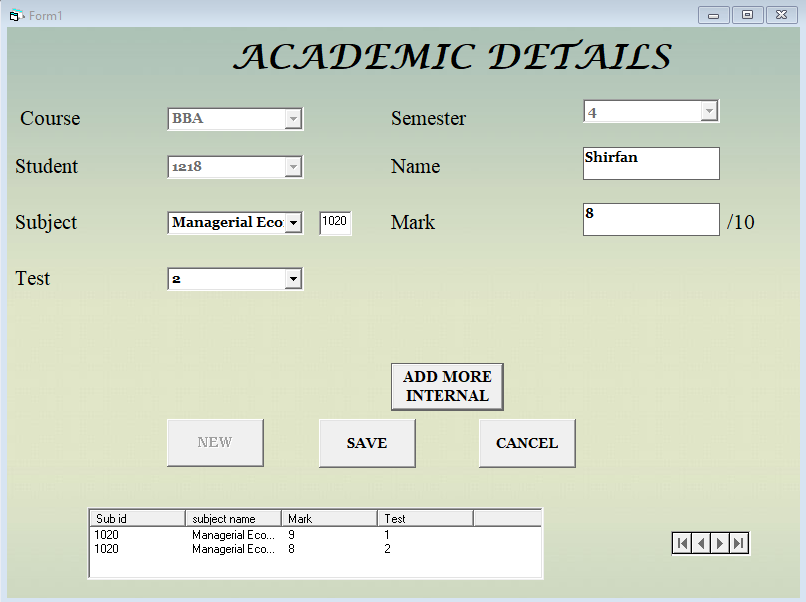This screenshot has height=602, width=806.
Task: Jump to the last record using the navigator
Action: point(738,542)
